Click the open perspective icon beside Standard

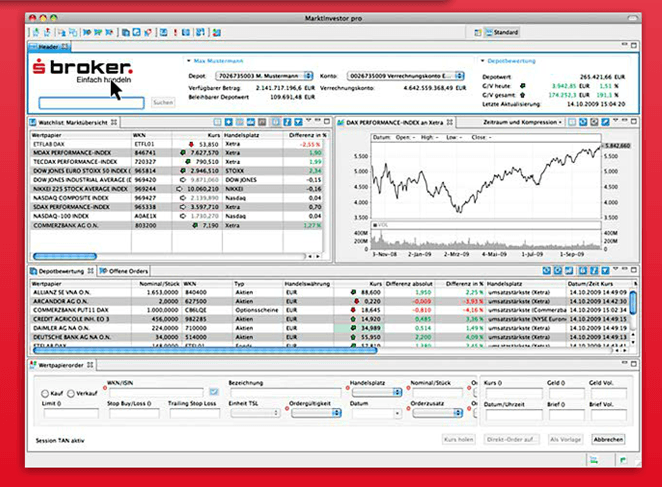[478, 32]
